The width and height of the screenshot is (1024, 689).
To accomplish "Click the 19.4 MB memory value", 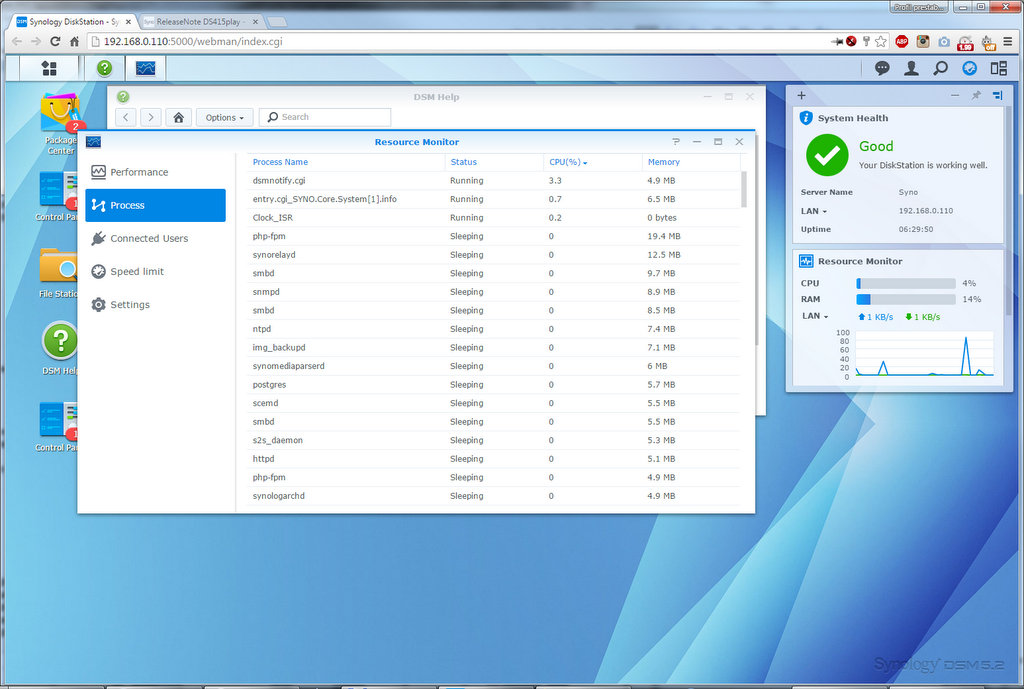I will 664,236.
